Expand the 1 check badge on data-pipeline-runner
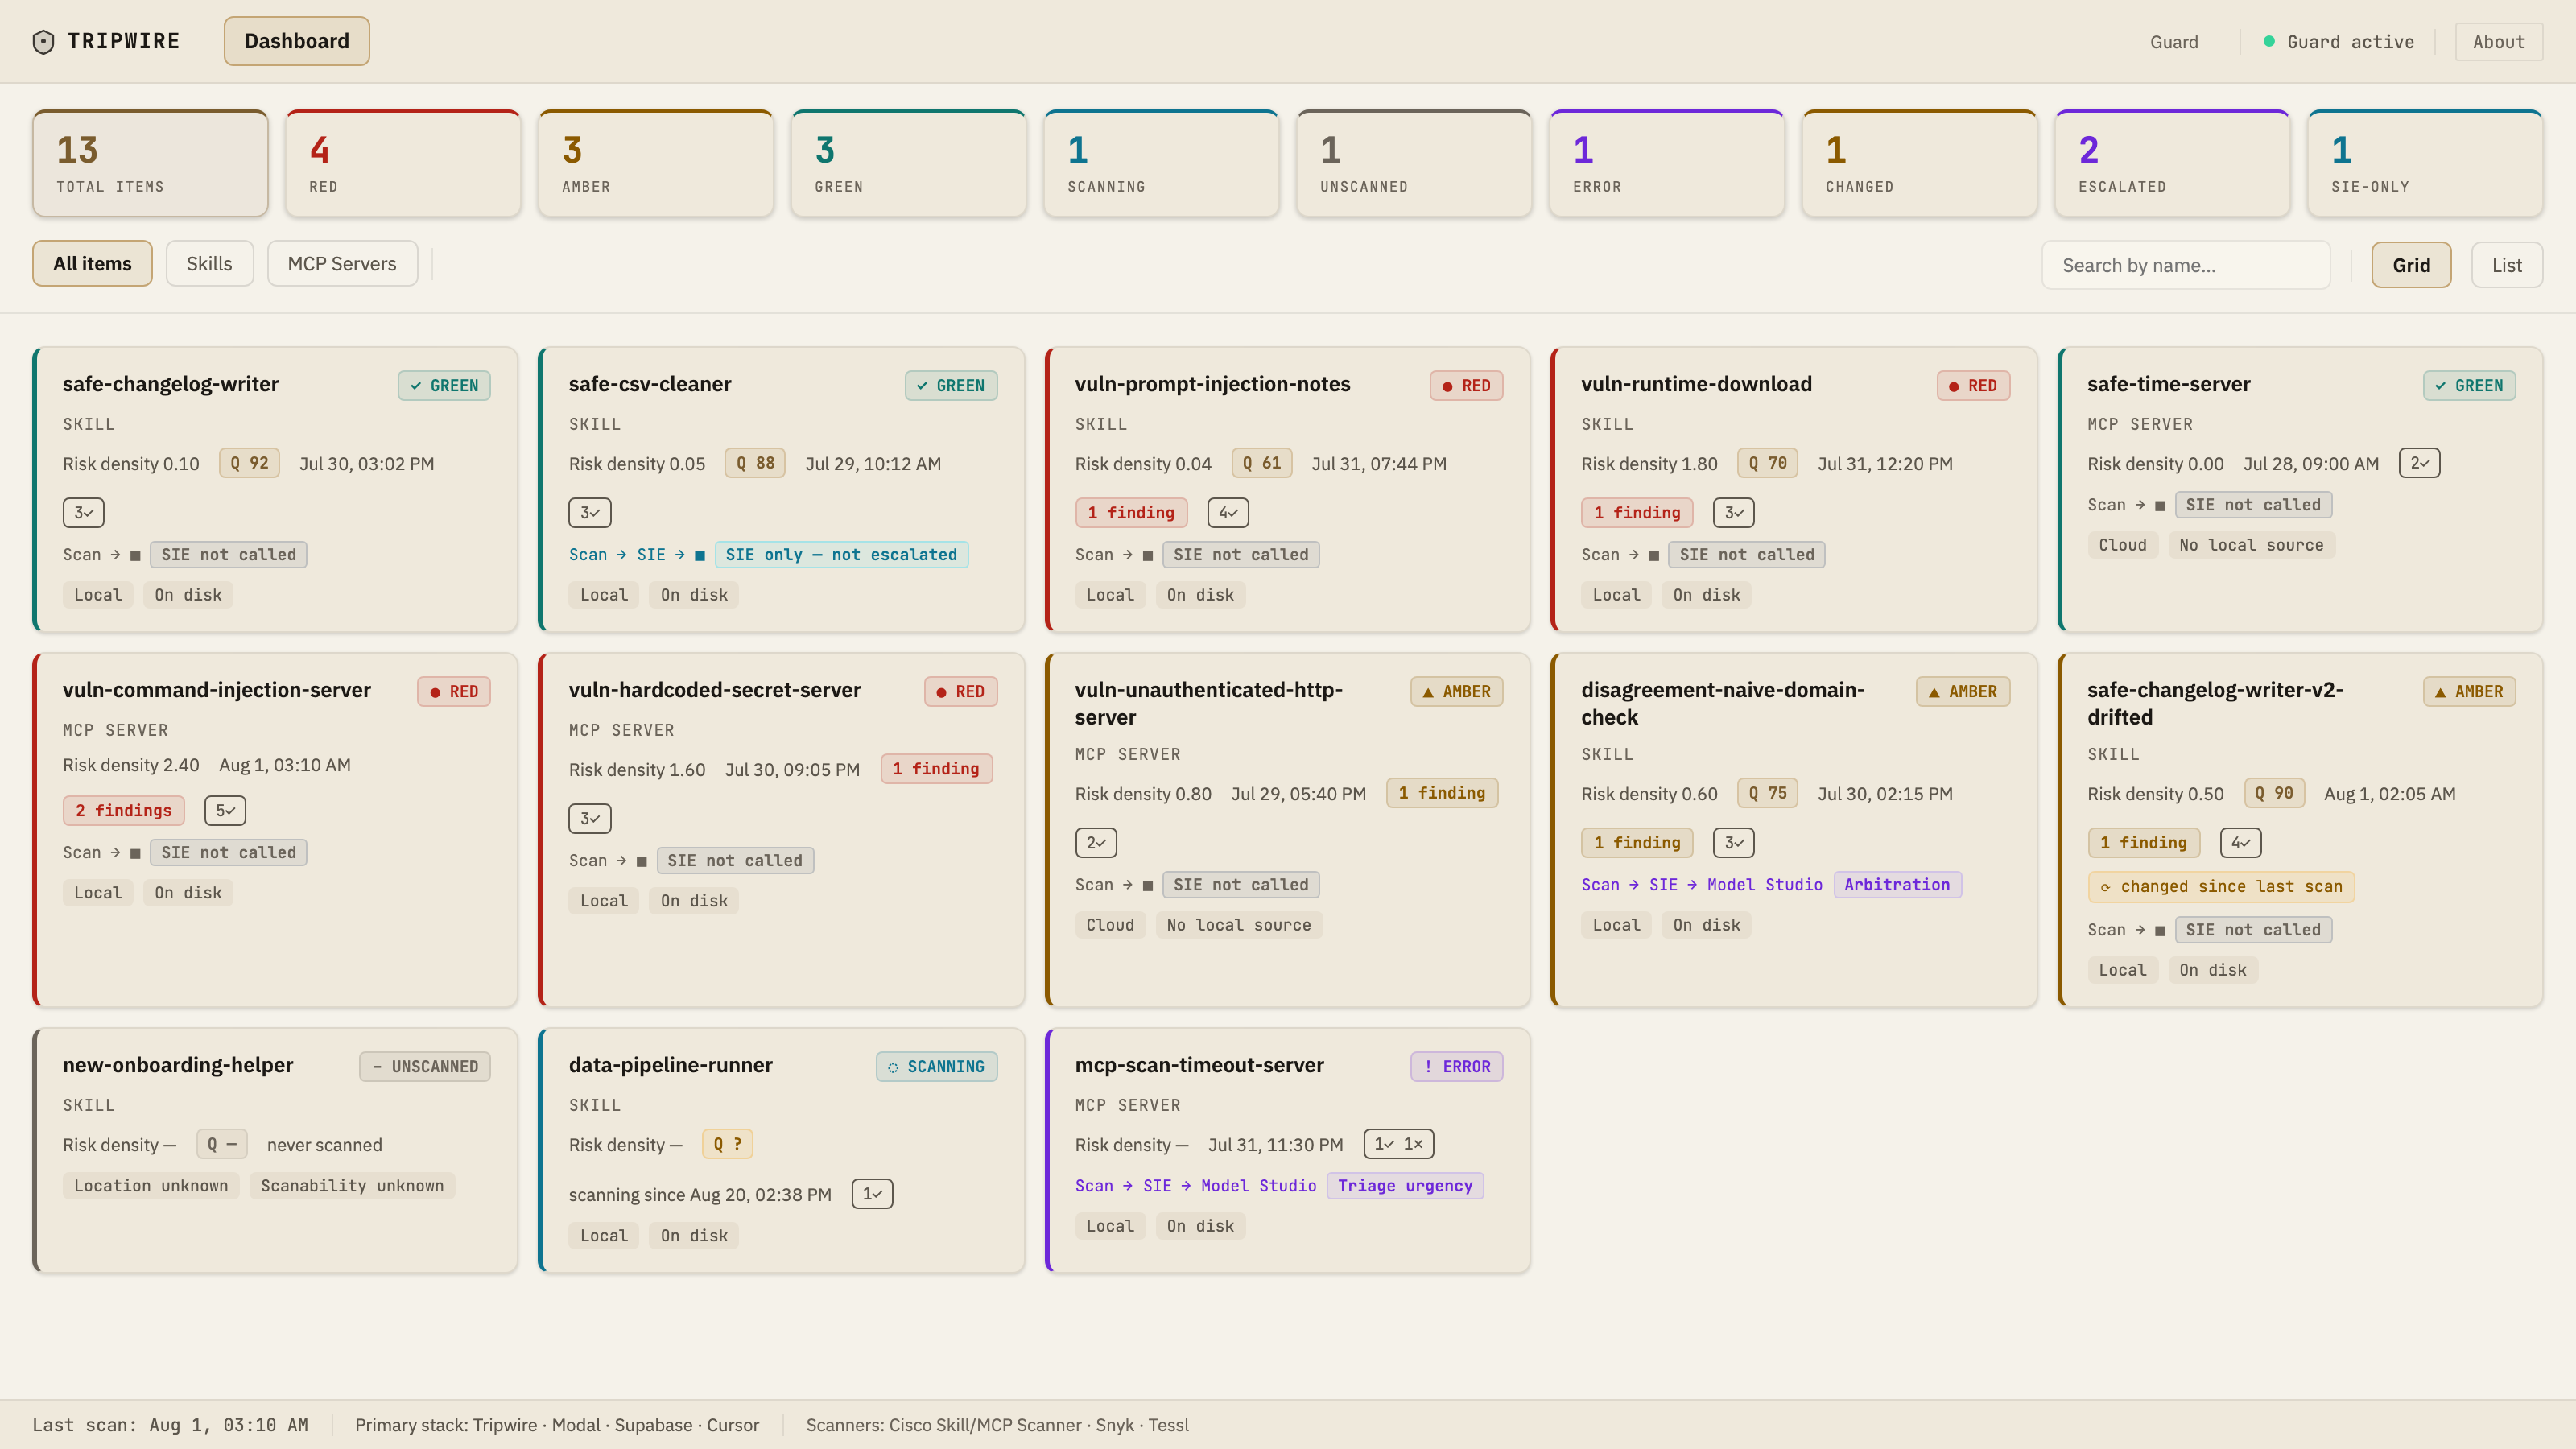 (x=872, y=1194)
